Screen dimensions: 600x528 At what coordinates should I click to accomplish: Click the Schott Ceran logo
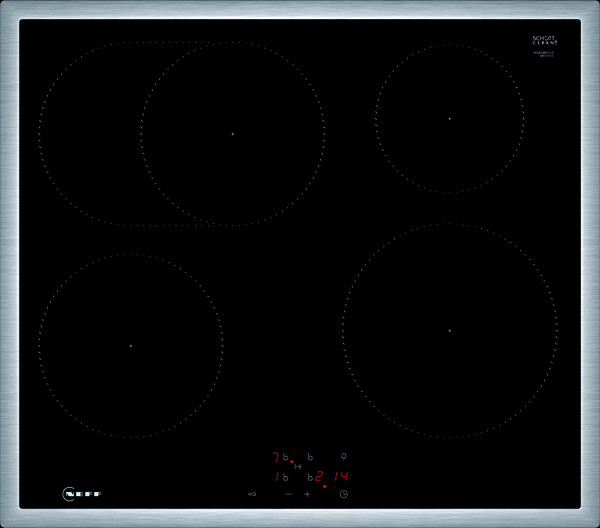(543, 42)
